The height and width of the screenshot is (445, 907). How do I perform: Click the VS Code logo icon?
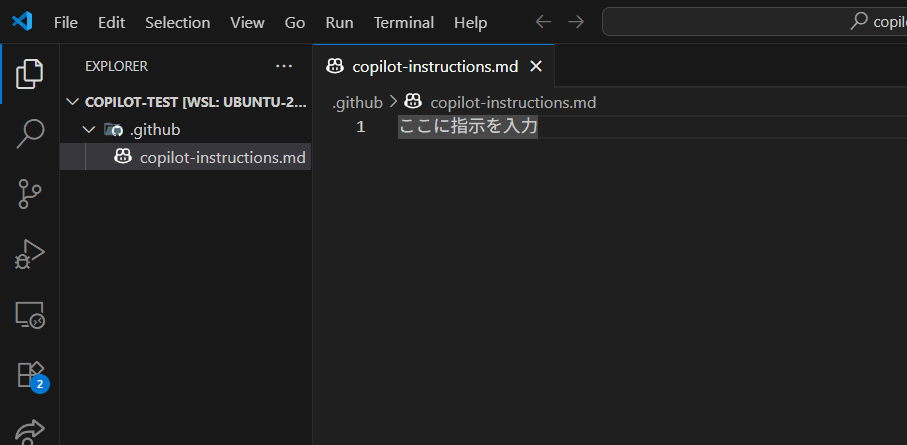(x=22, y=22)
